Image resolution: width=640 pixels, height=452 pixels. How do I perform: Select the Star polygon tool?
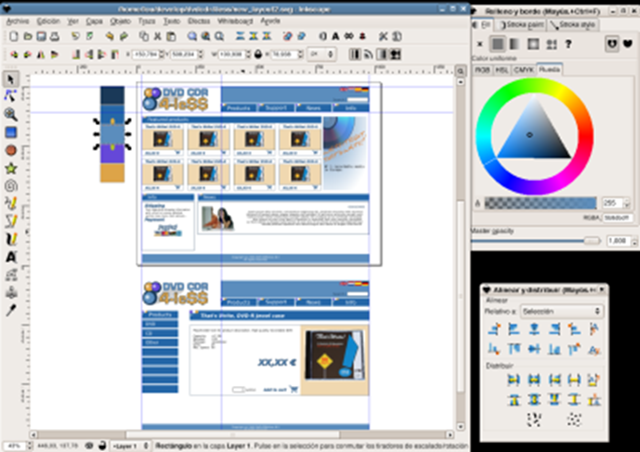coord(11,168)
